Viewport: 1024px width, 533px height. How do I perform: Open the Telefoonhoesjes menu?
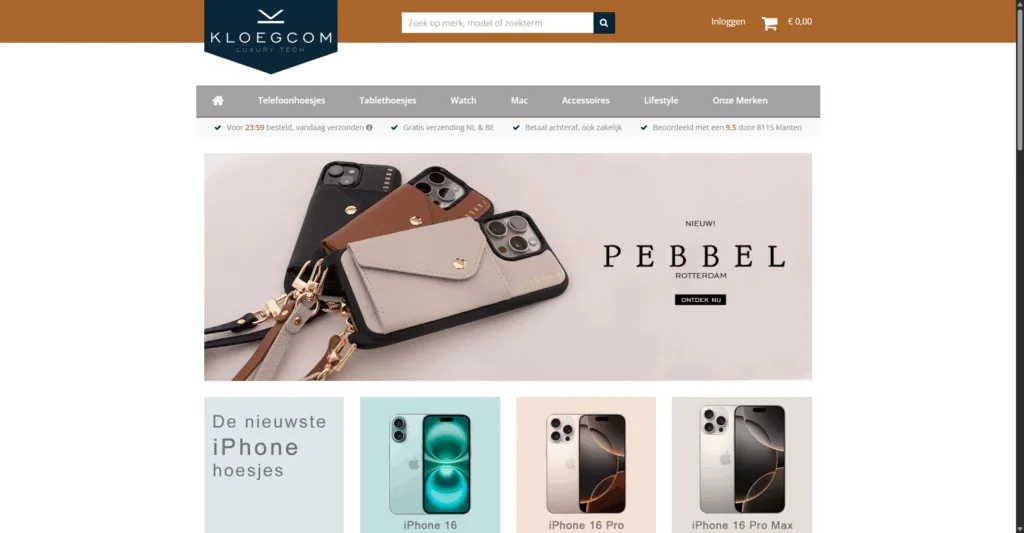(x=291, y=101)
